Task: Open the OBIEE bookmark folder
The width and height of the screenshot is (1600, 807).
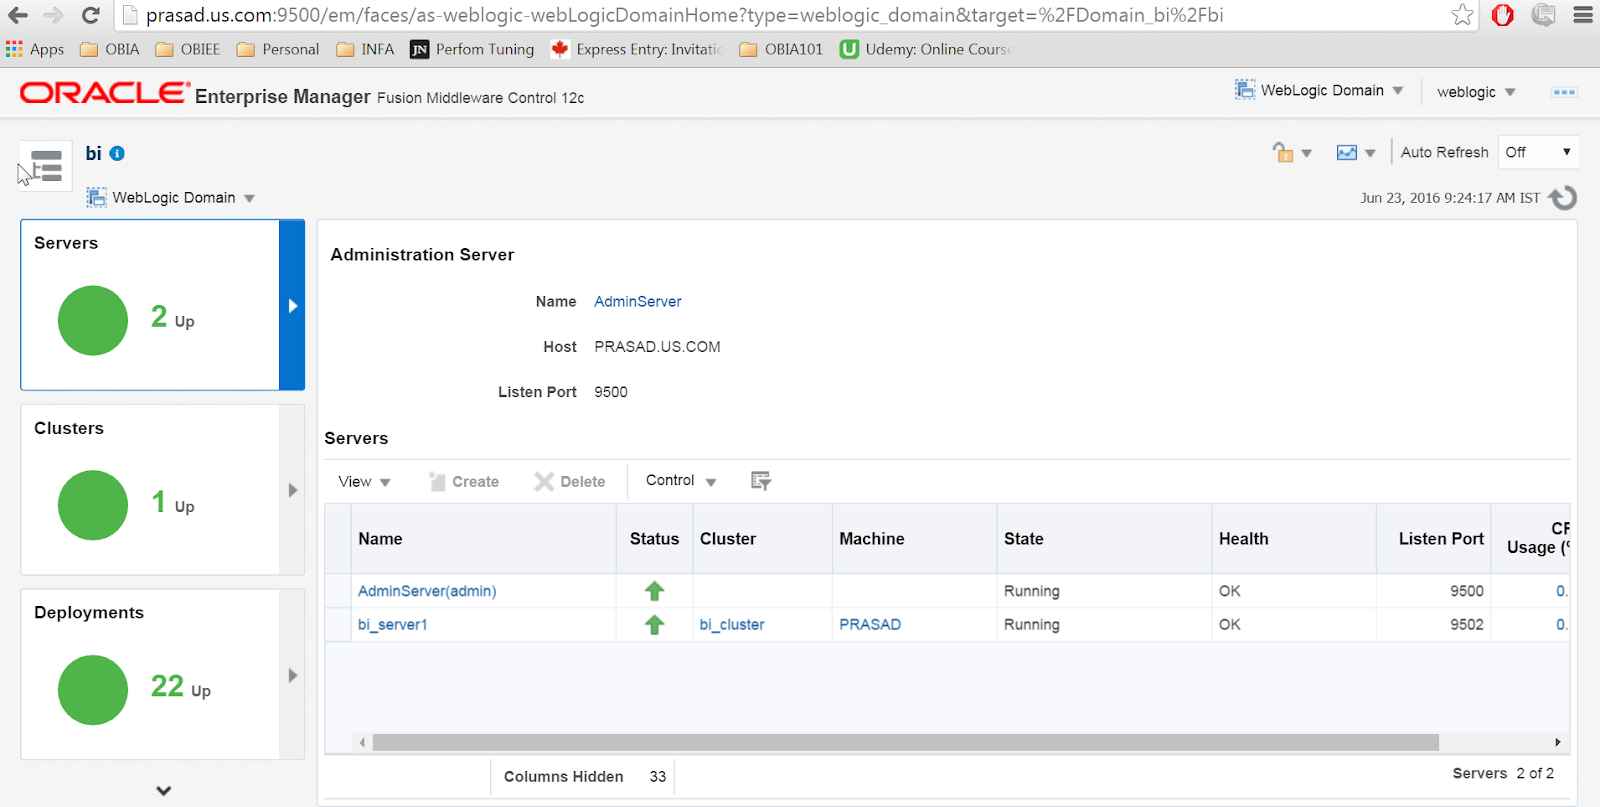Action: 188,49
